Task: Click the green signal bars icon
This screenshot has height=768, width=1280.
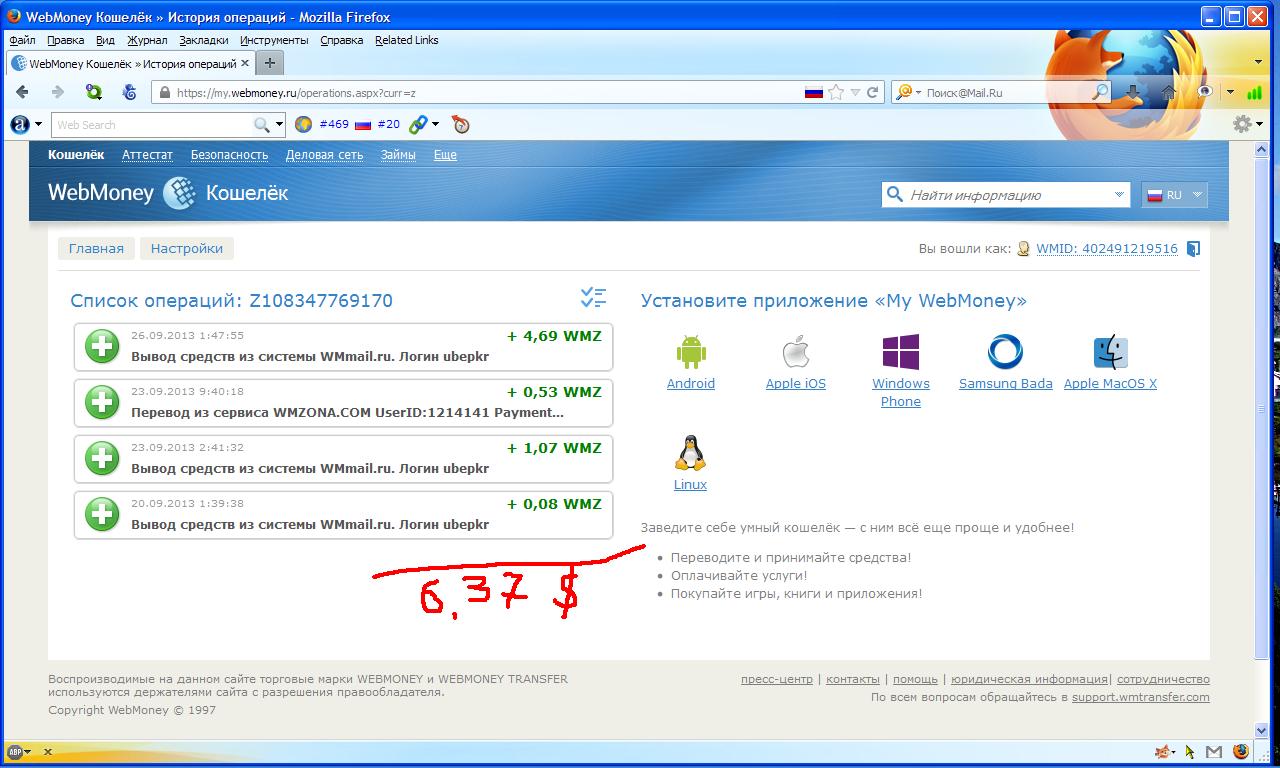Action: tap(1253, 92)
